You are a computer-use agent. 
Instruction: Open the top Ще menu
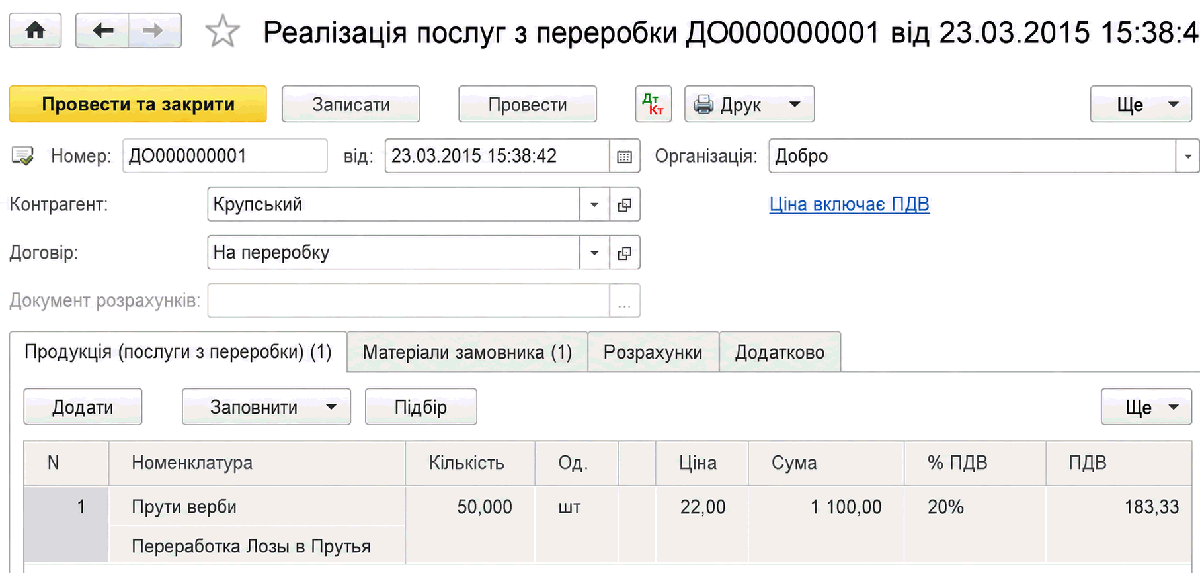pyautogui.click(x=1141, y=104)
